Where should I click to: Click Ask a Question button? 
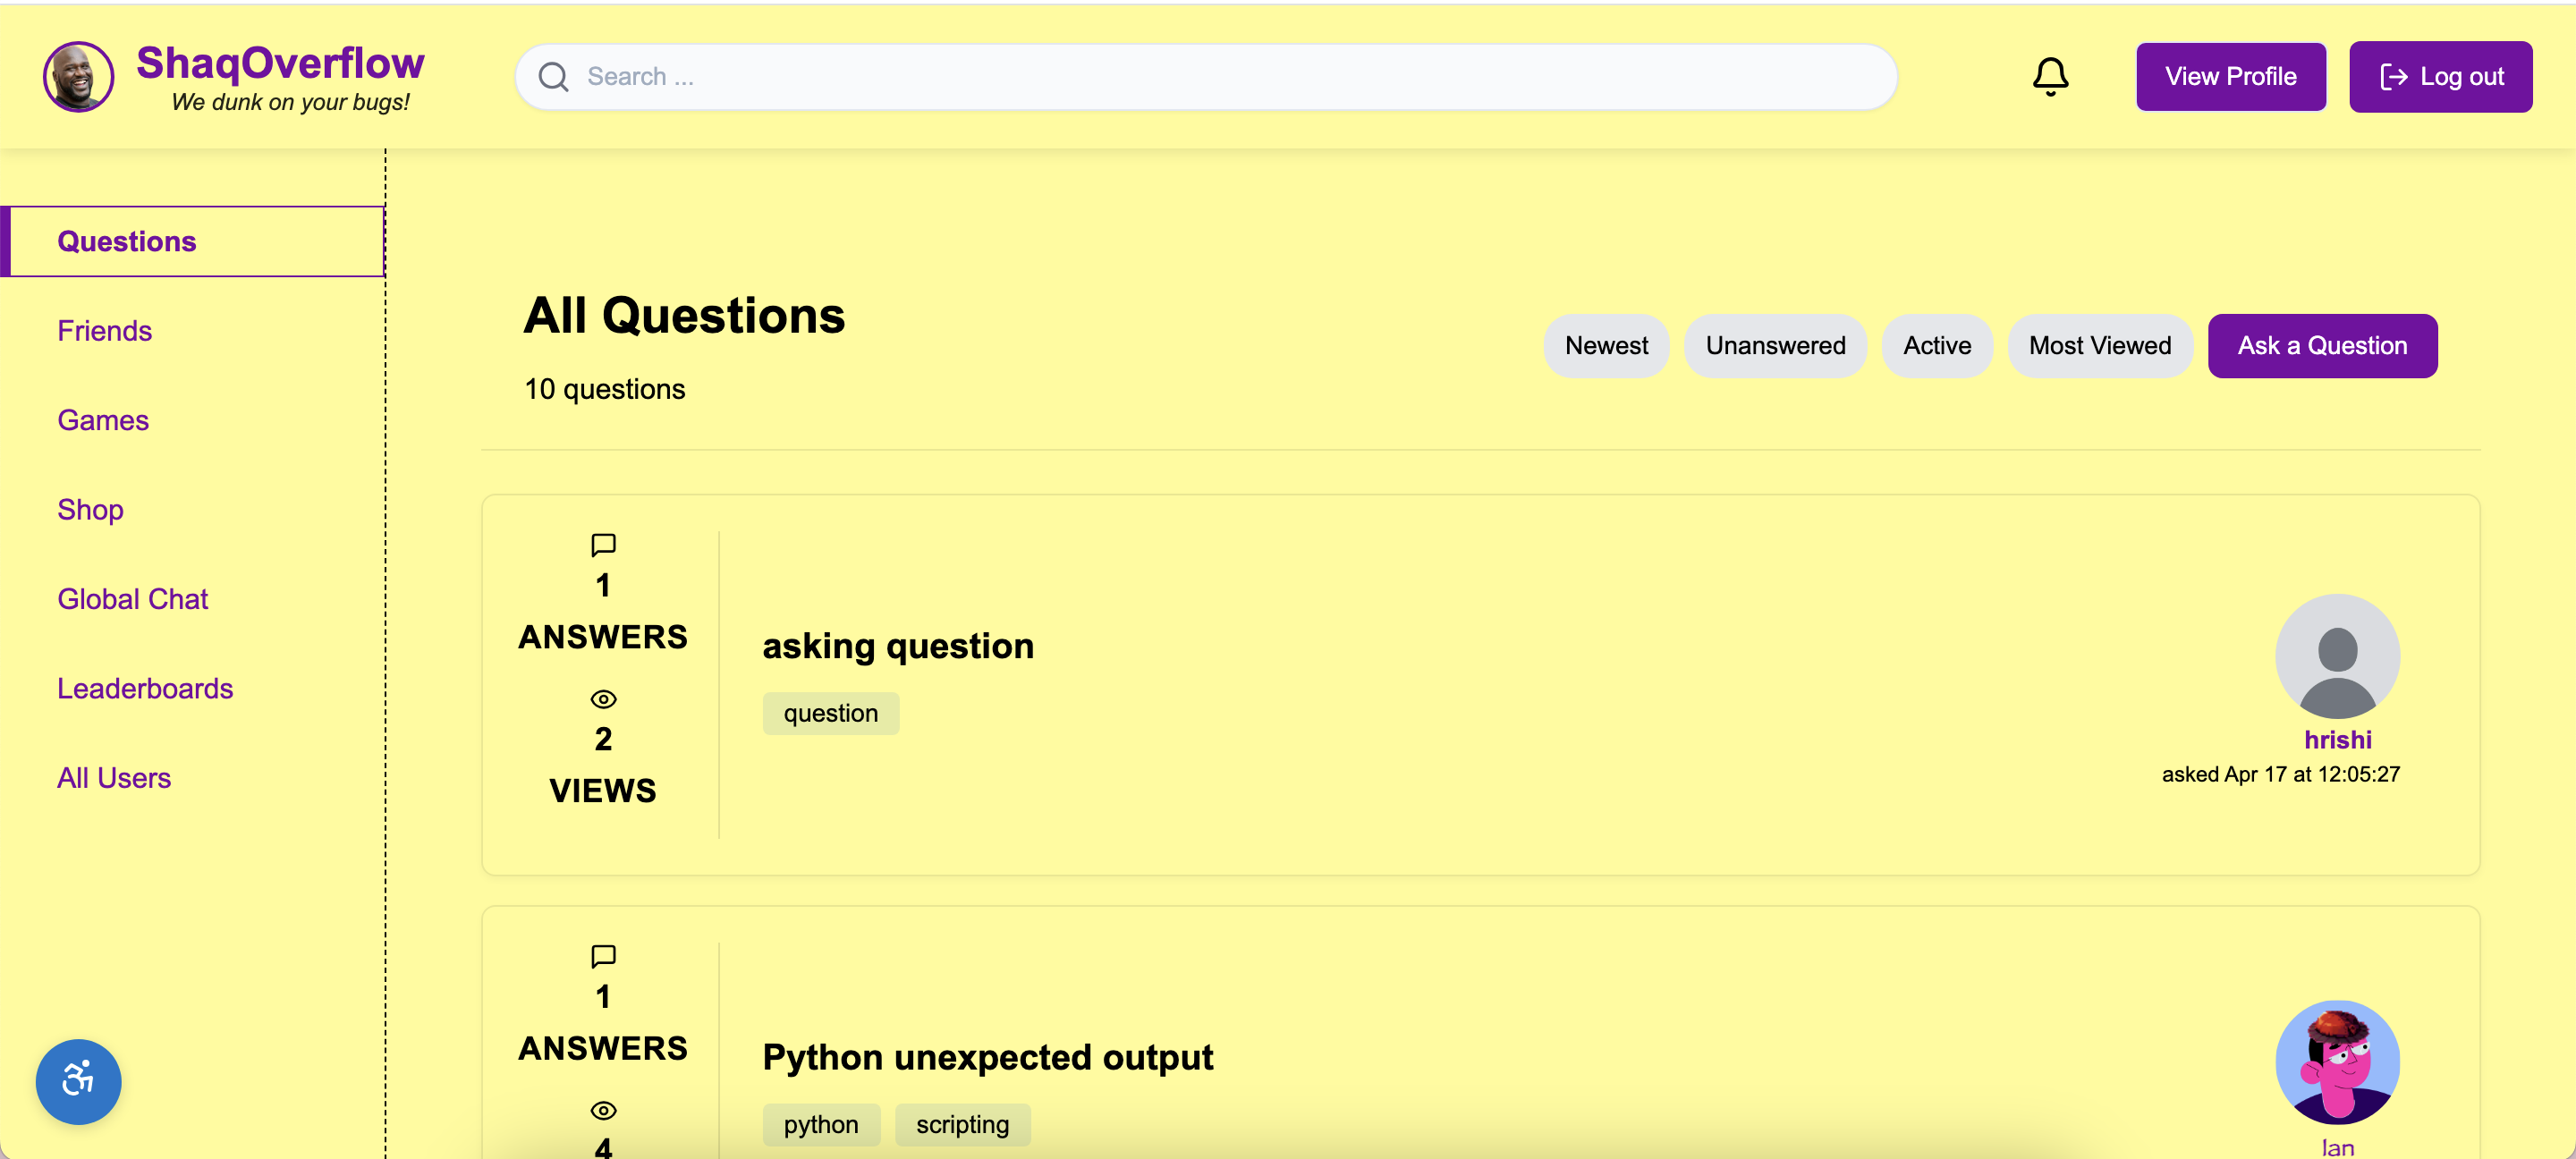[2322, 346]
